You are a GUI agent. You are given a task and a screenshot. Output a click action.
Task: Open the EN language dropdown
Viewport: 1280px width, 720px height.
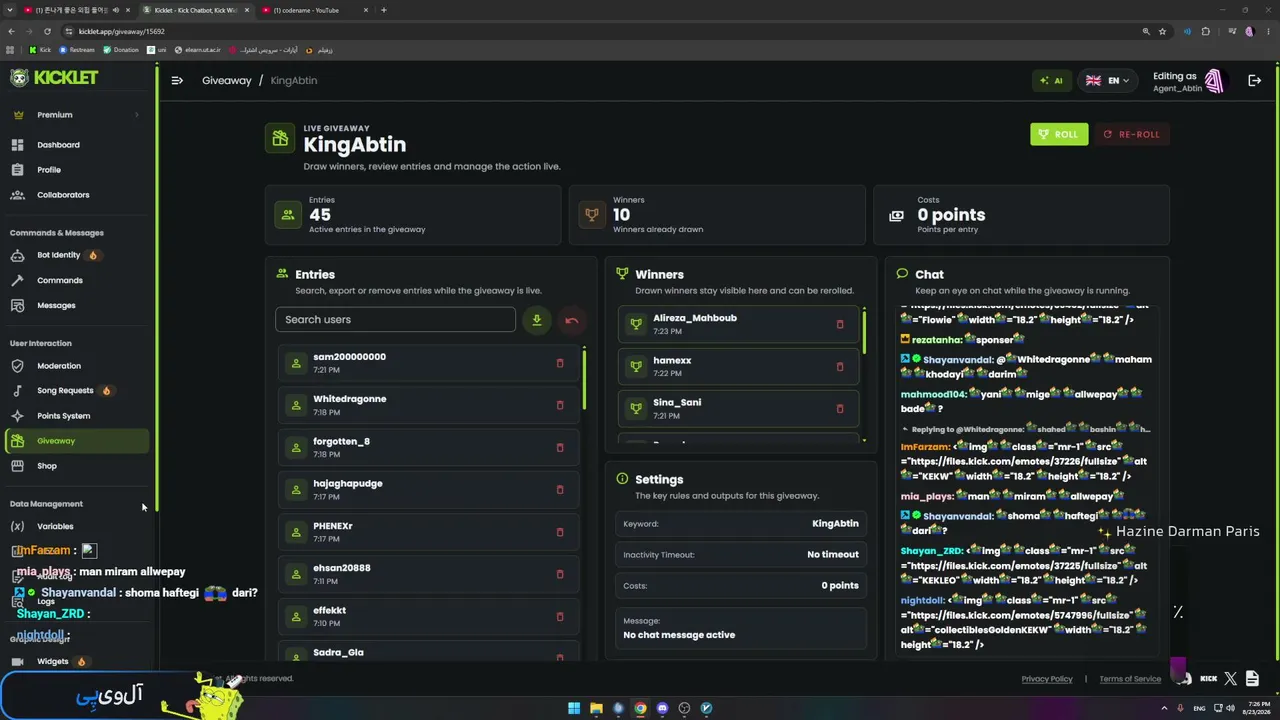(1107, 80)
